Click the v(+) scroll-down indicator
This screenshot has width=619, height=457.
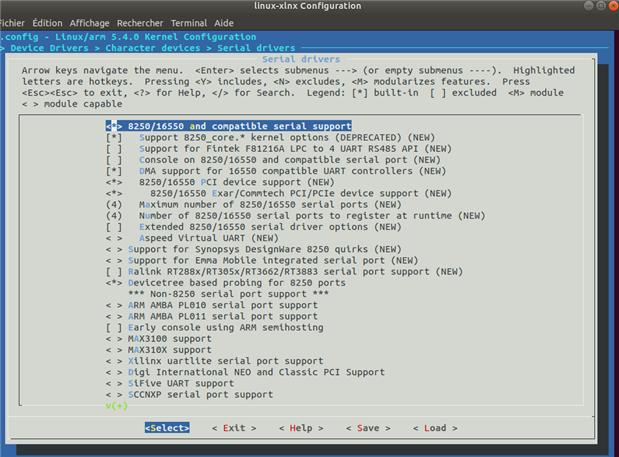(116, 406)
